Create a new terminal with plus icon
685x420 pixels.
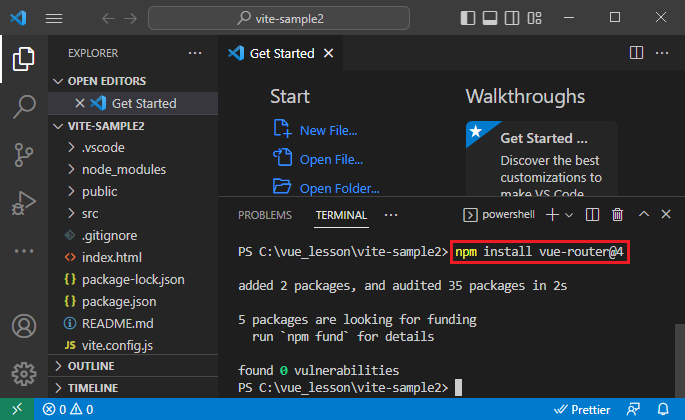pyautogui.click(x=552, y=215)
